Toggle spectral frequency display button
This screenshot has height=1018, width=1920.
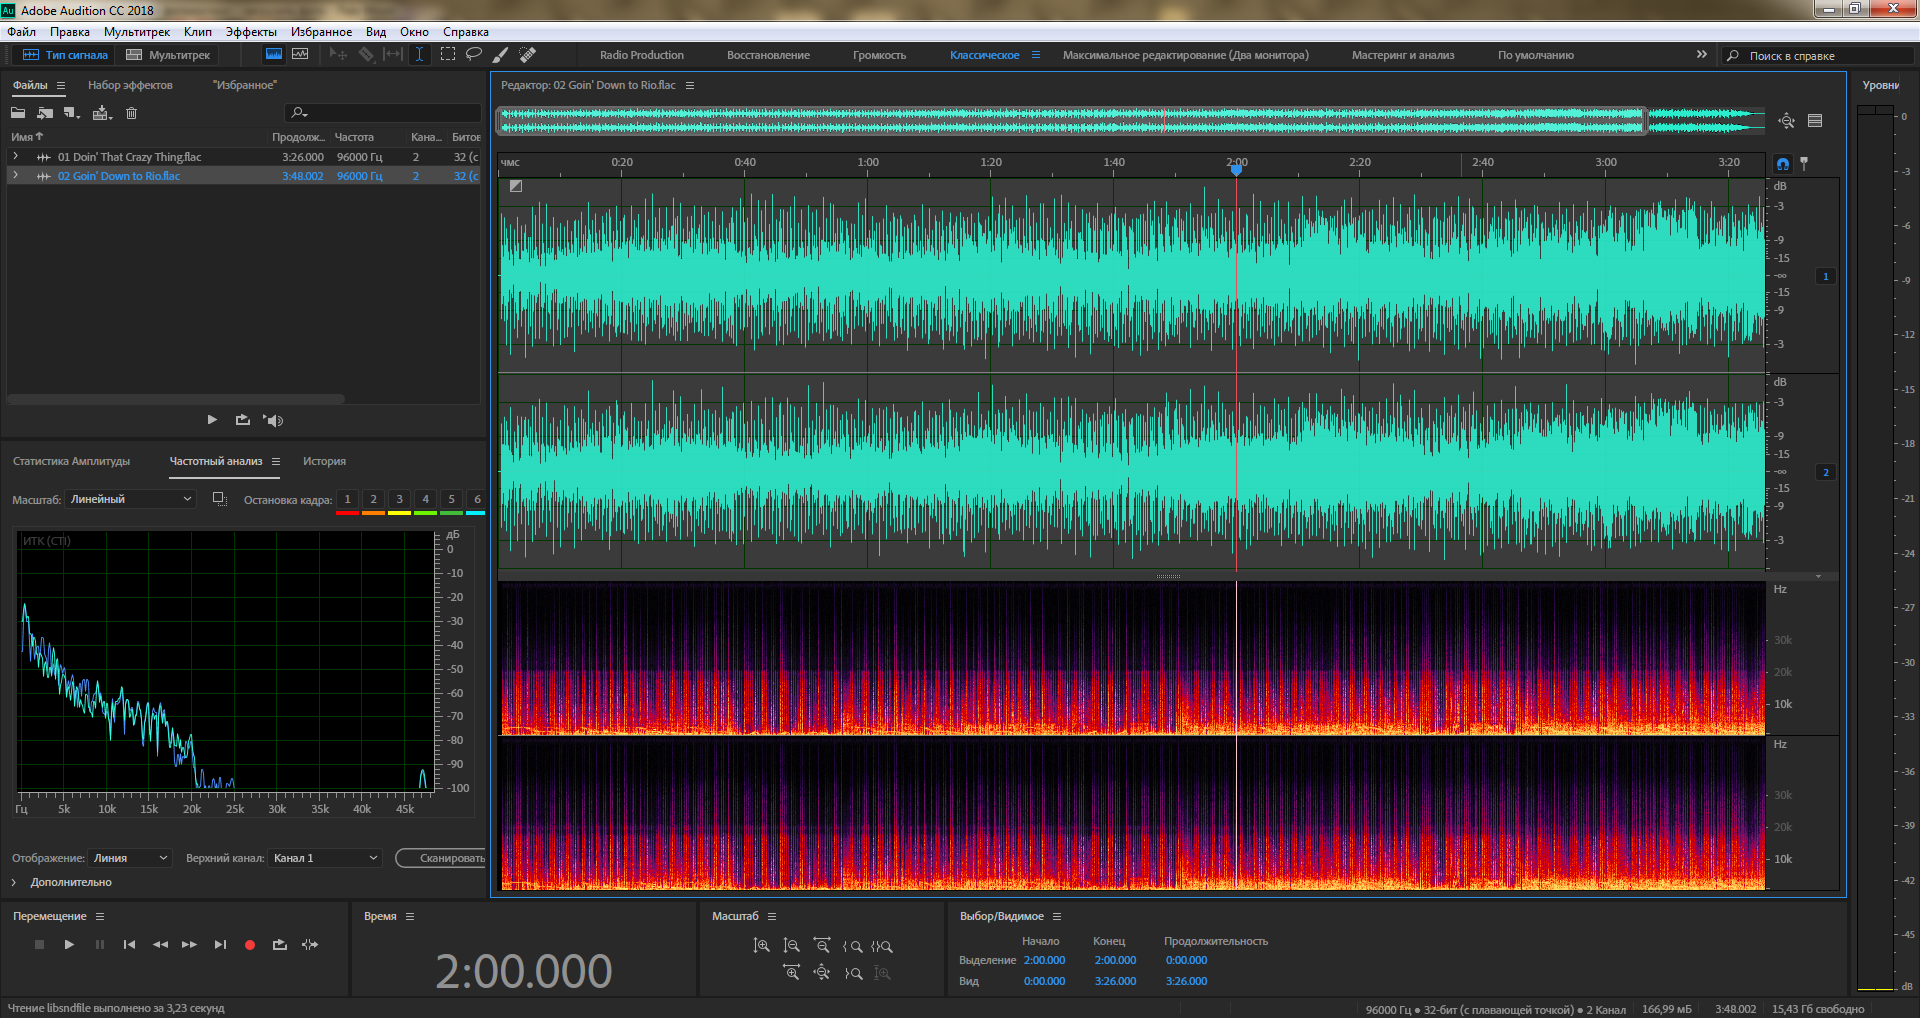coord(274,54)
